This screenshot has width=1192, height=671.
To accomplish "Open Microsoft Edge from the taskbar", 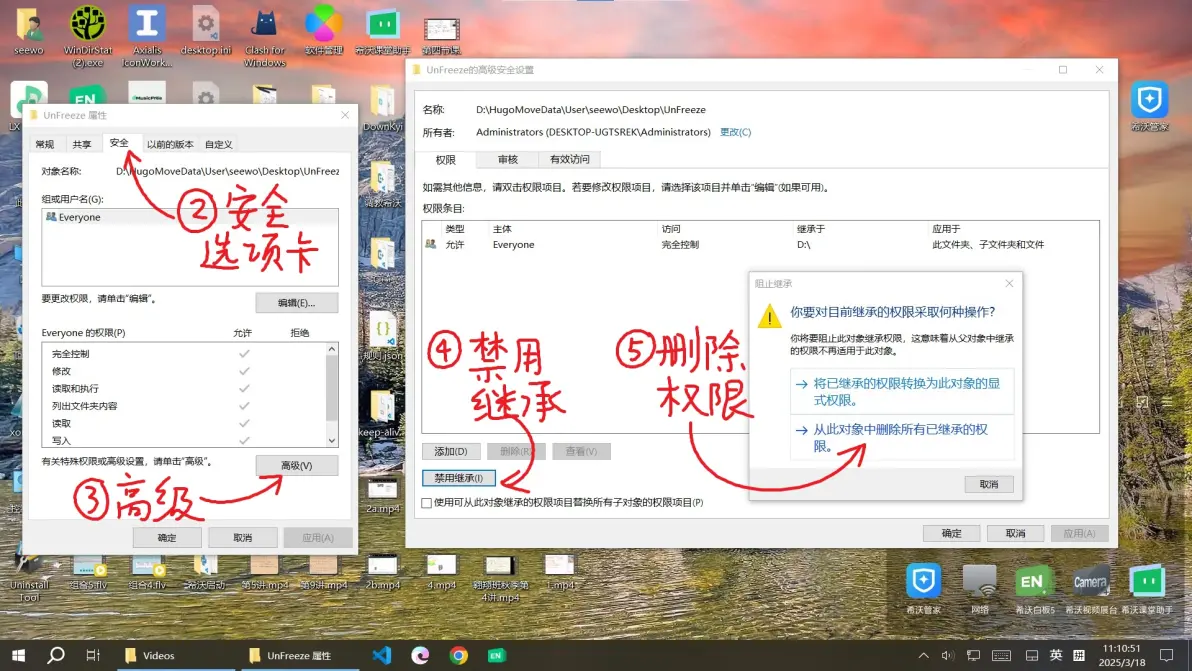I will point(420,655).
